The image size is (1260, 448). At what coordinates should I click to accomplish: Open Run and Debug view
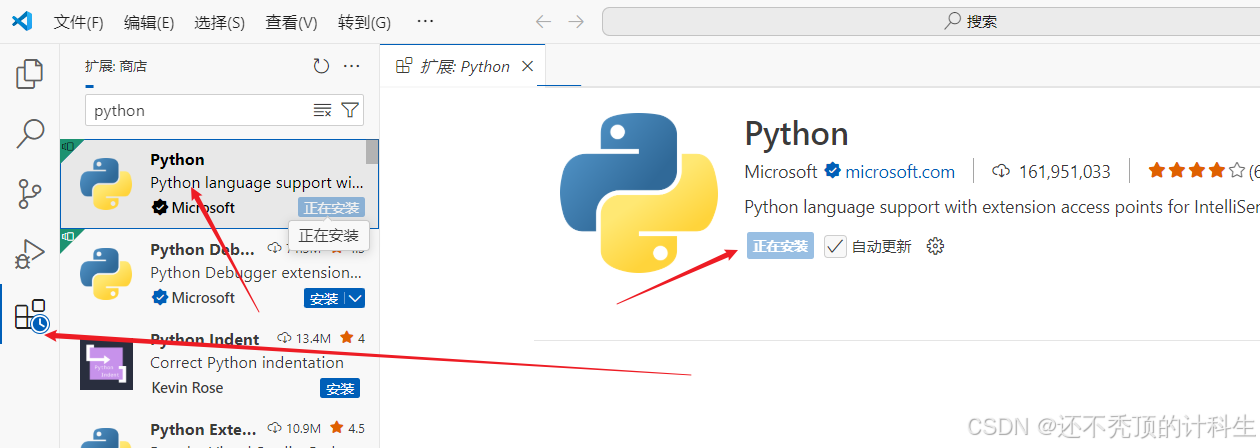pyautogui.click(x=30, y=254)
